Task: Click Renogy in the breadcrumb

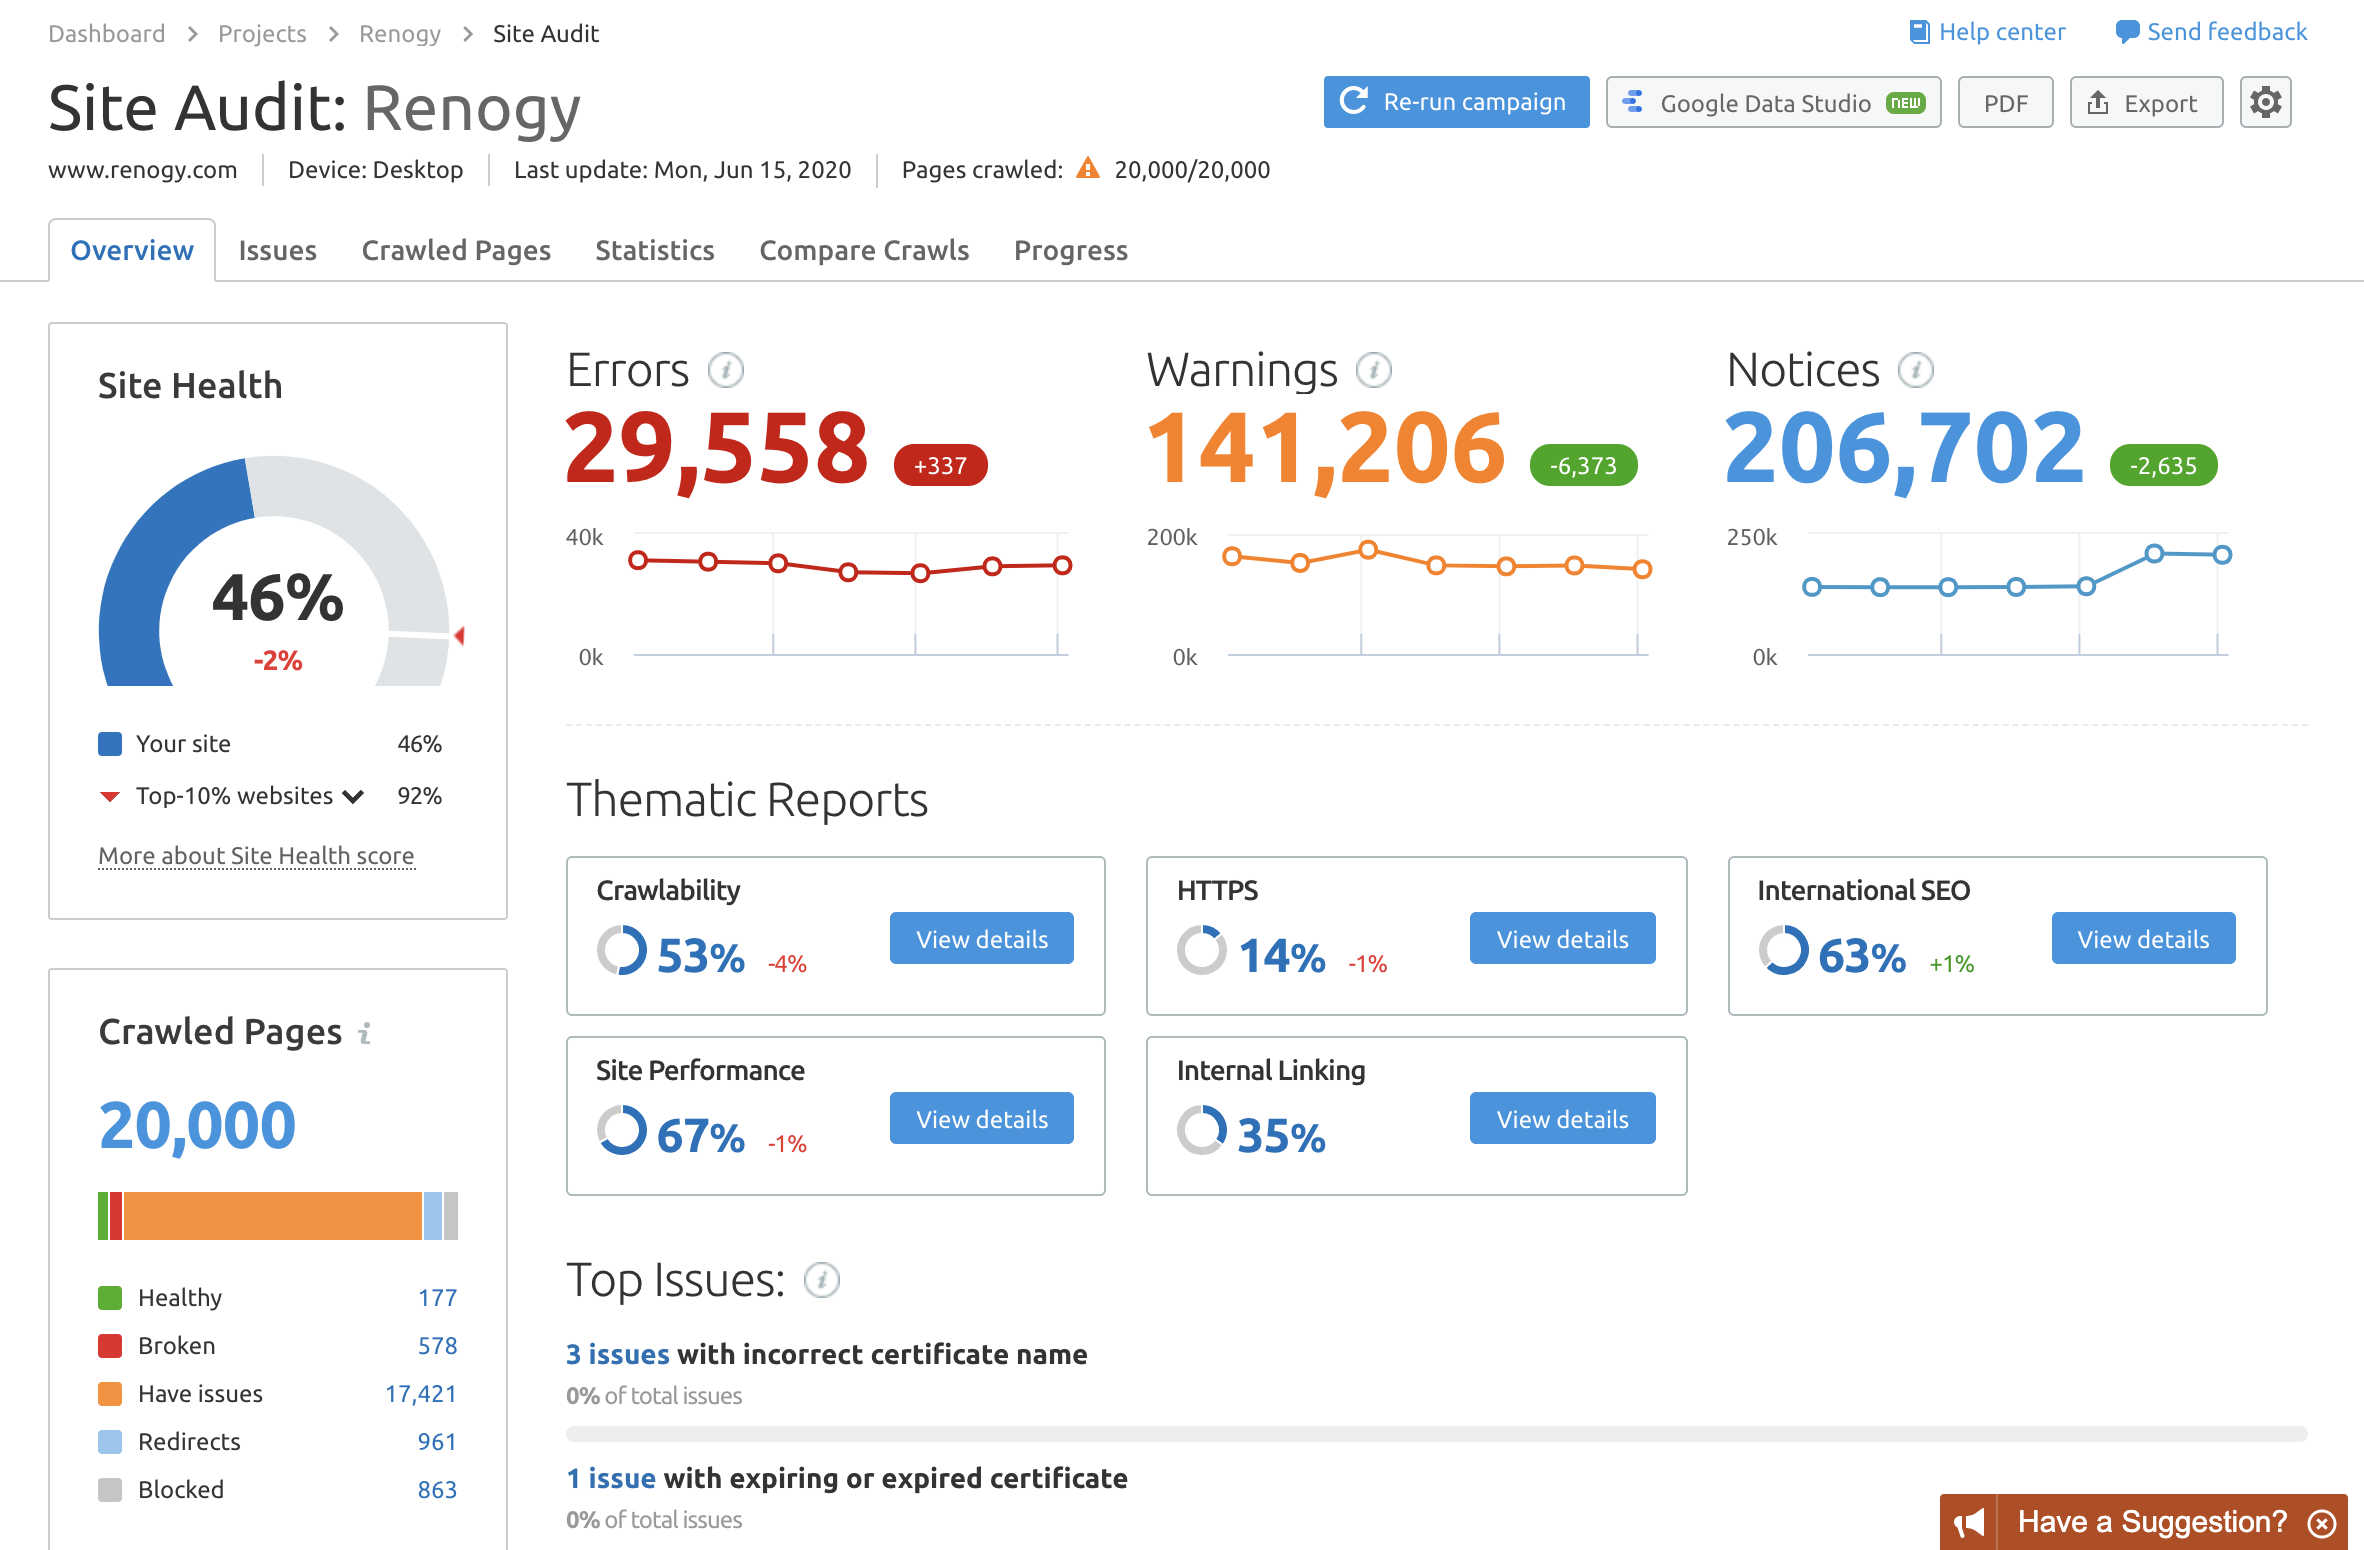Action: (x=400, y=34)
